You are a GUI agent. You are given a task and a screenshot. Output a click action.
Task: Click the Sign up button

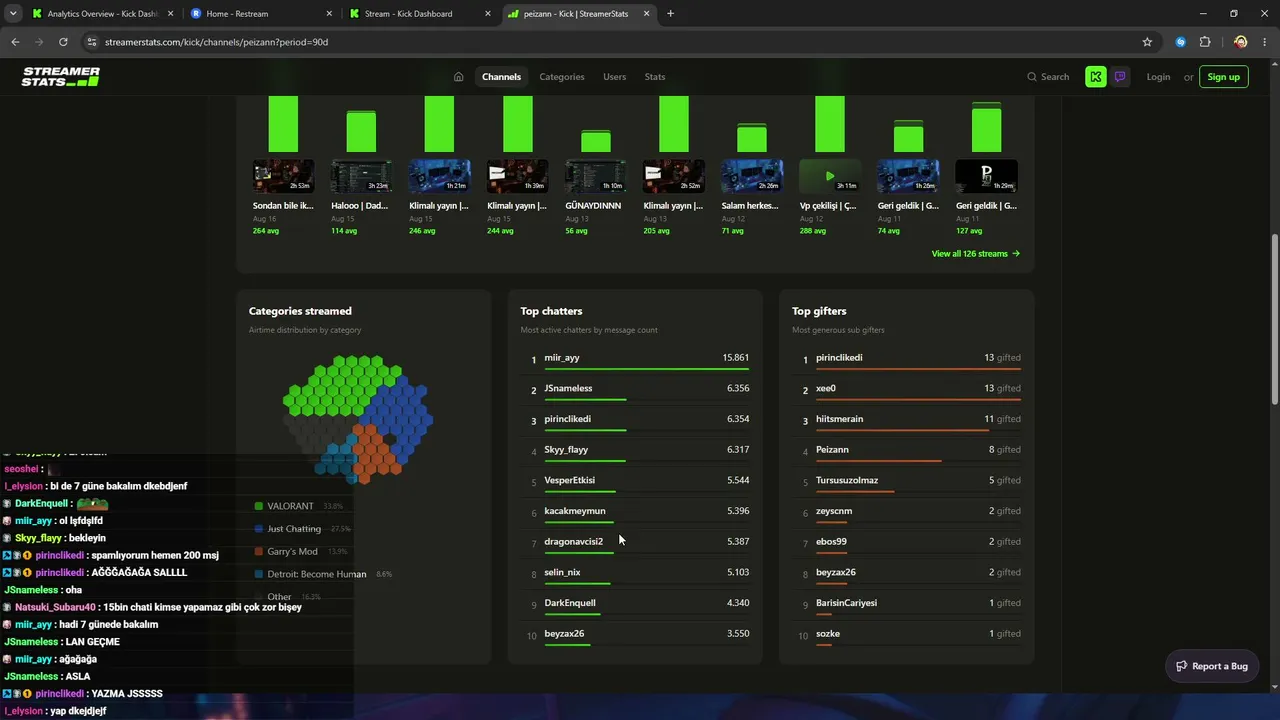(x=1223, y=77)
